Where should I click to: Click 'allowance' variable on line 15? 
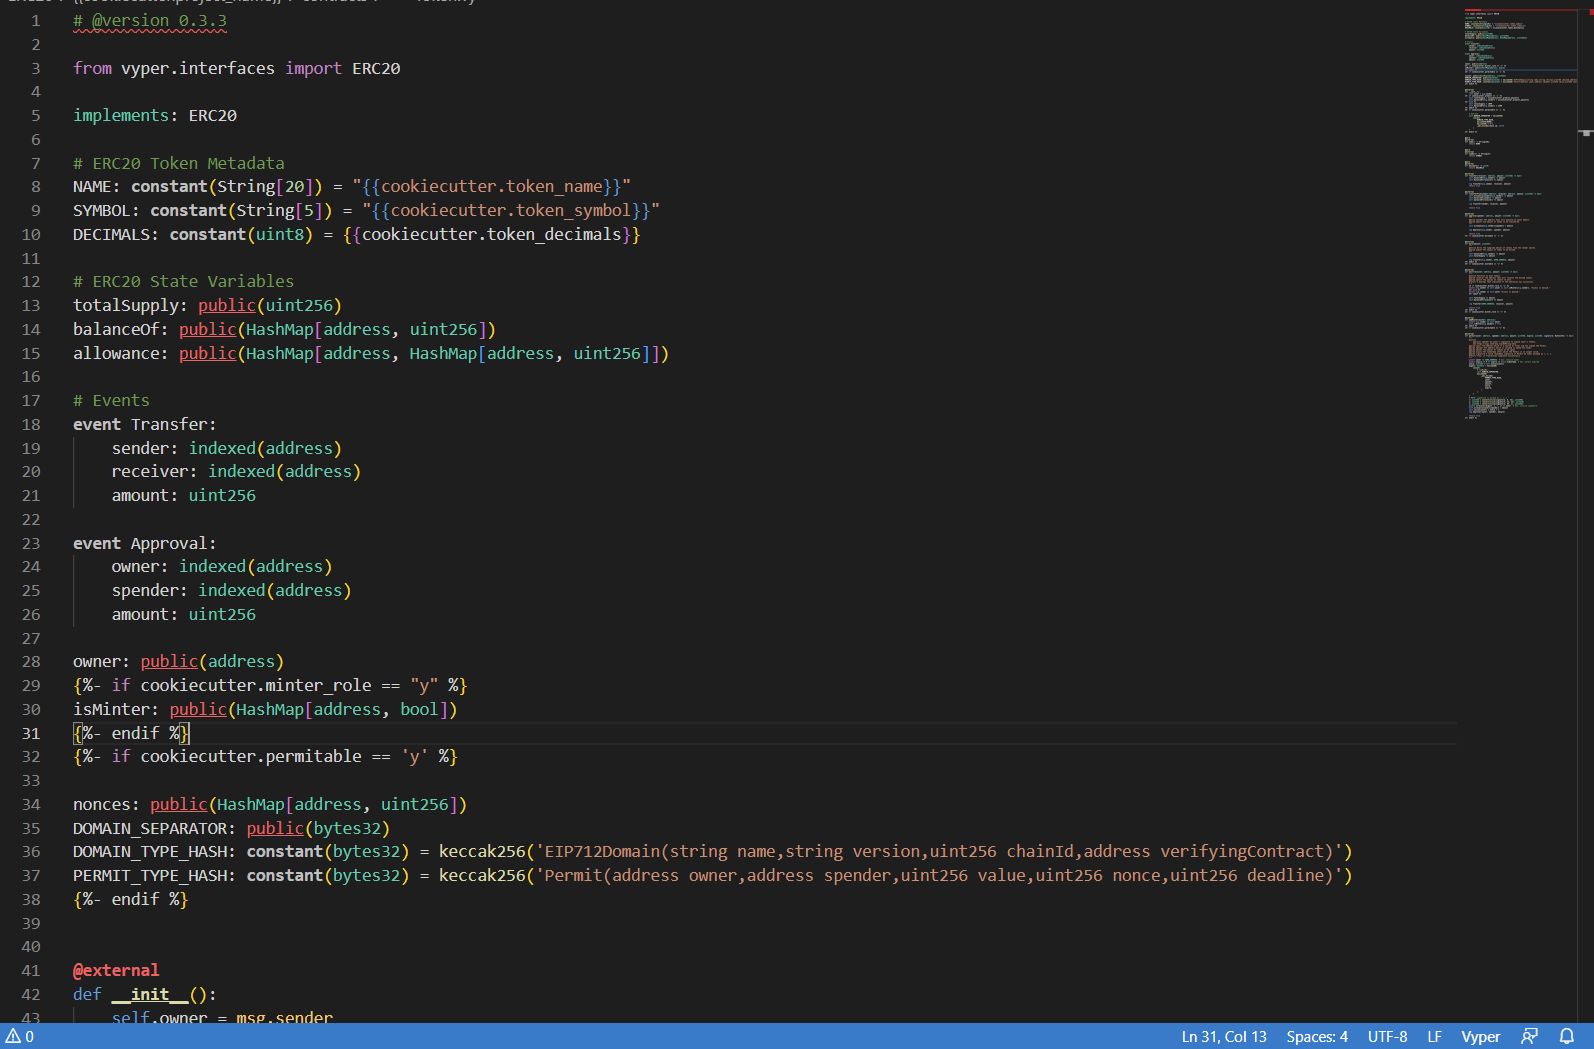[x=116, y=353]
